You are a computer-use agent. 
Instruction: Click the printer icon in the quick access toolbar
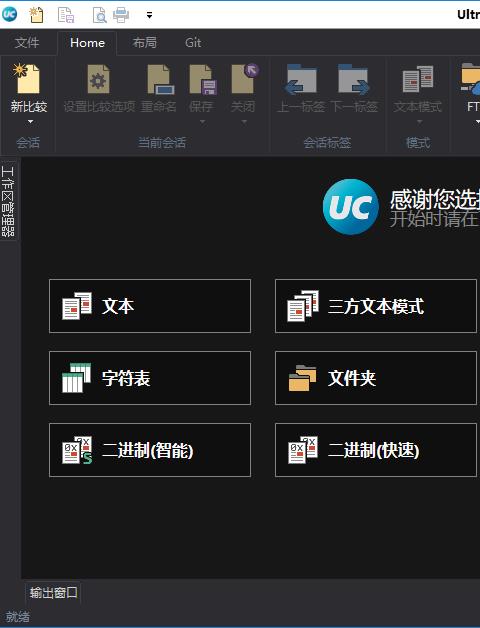[x=121, y=15]
